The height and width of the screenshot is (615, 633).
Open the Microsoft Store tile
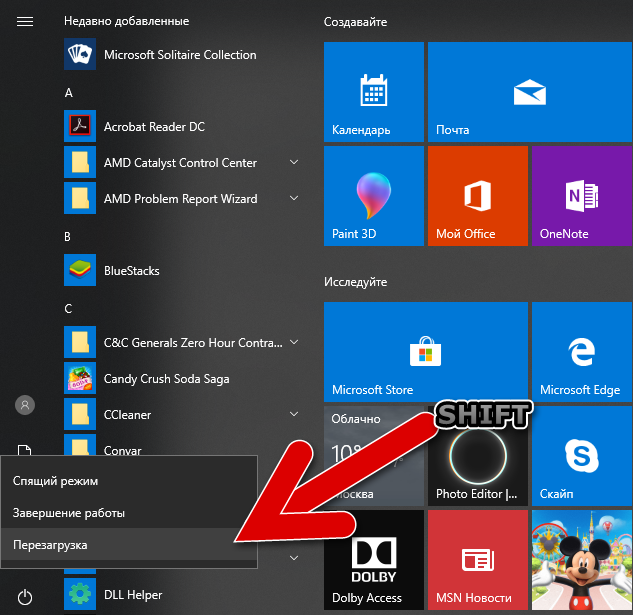click(425, 352)
